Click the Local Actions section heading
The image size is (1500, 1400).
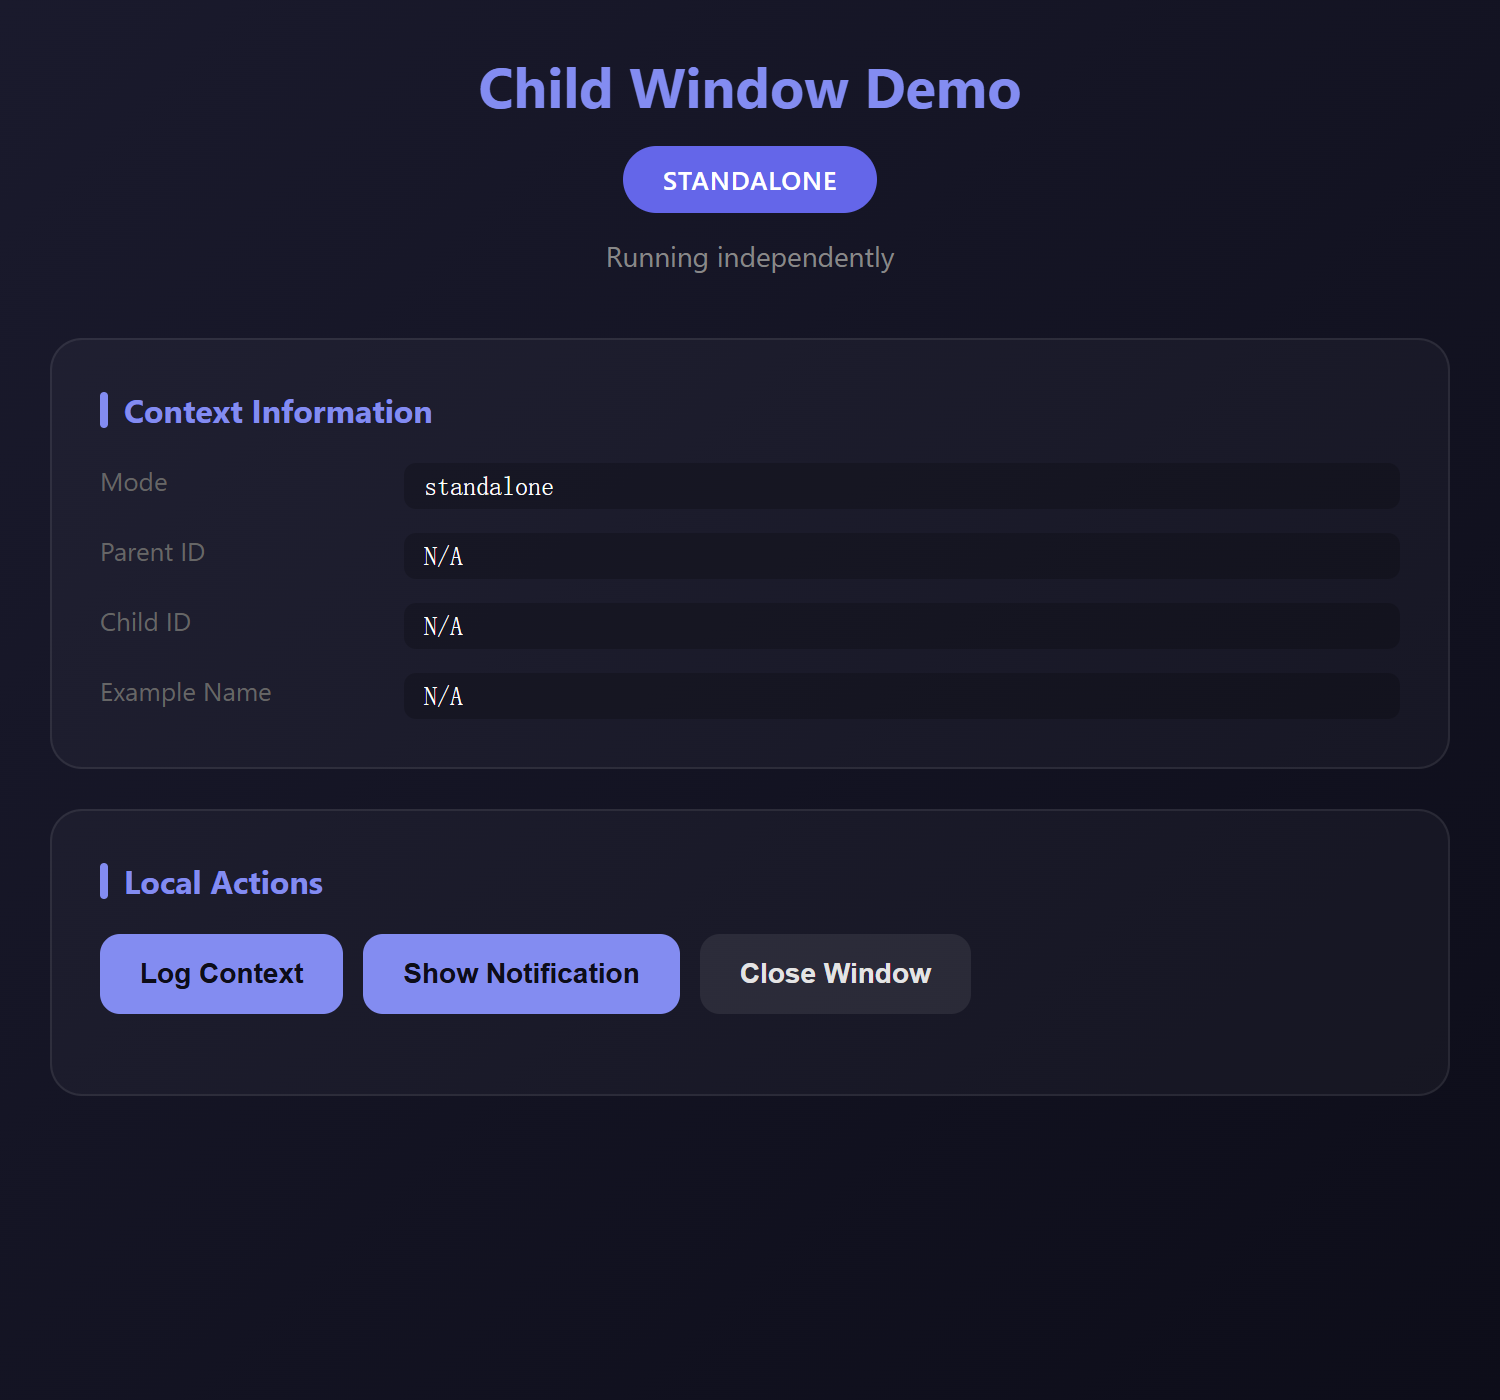click(222, 883)
